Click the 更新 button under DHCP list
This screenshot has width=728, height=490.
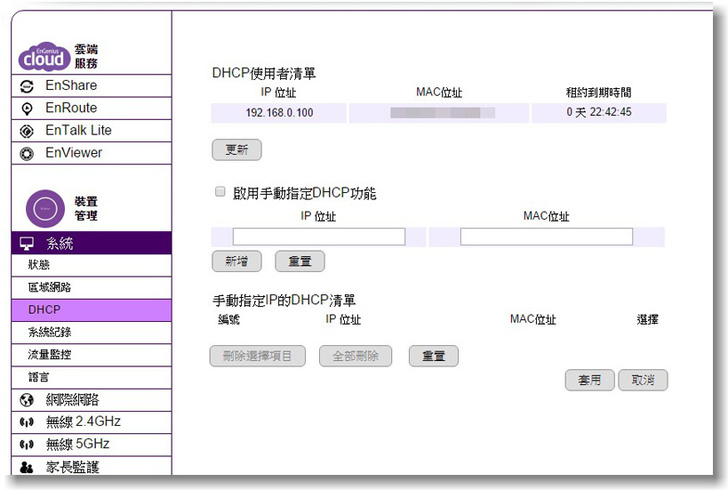pyautogui.click(x=237, y=150)
